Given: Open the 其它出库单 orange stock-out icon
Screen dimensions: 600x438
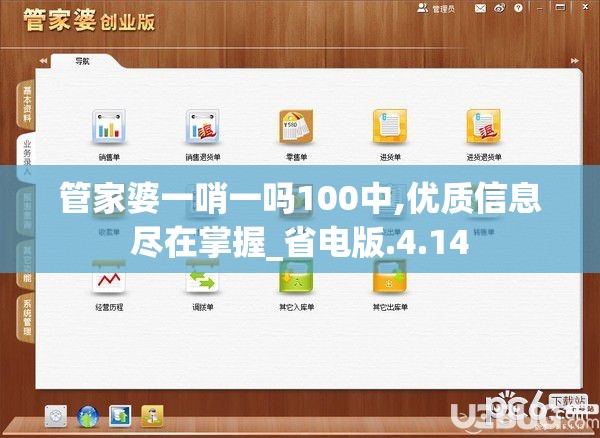Looking at the screenshot, I should (390, 277).
